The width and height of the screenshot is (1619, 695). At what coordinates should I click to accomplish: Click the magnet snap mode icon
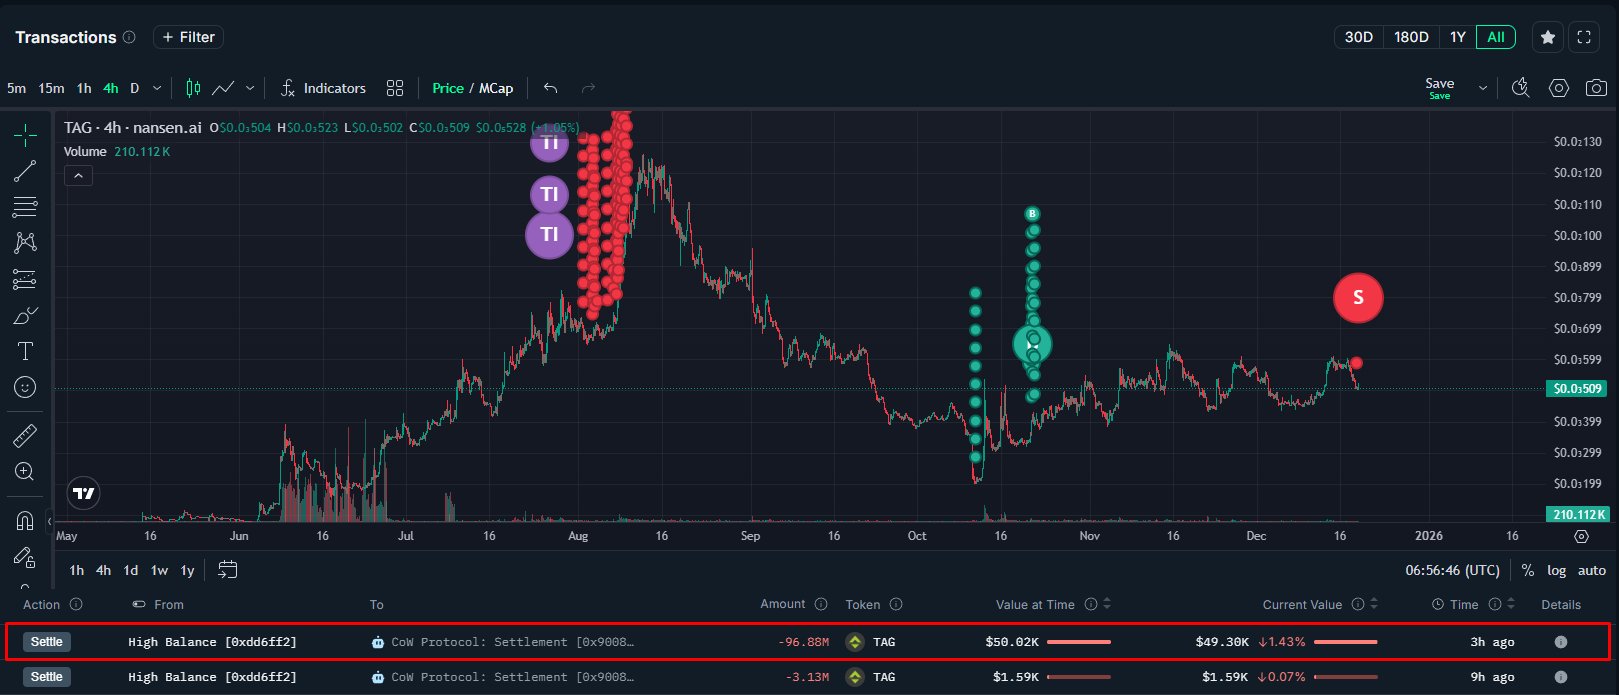pos(25,521)
